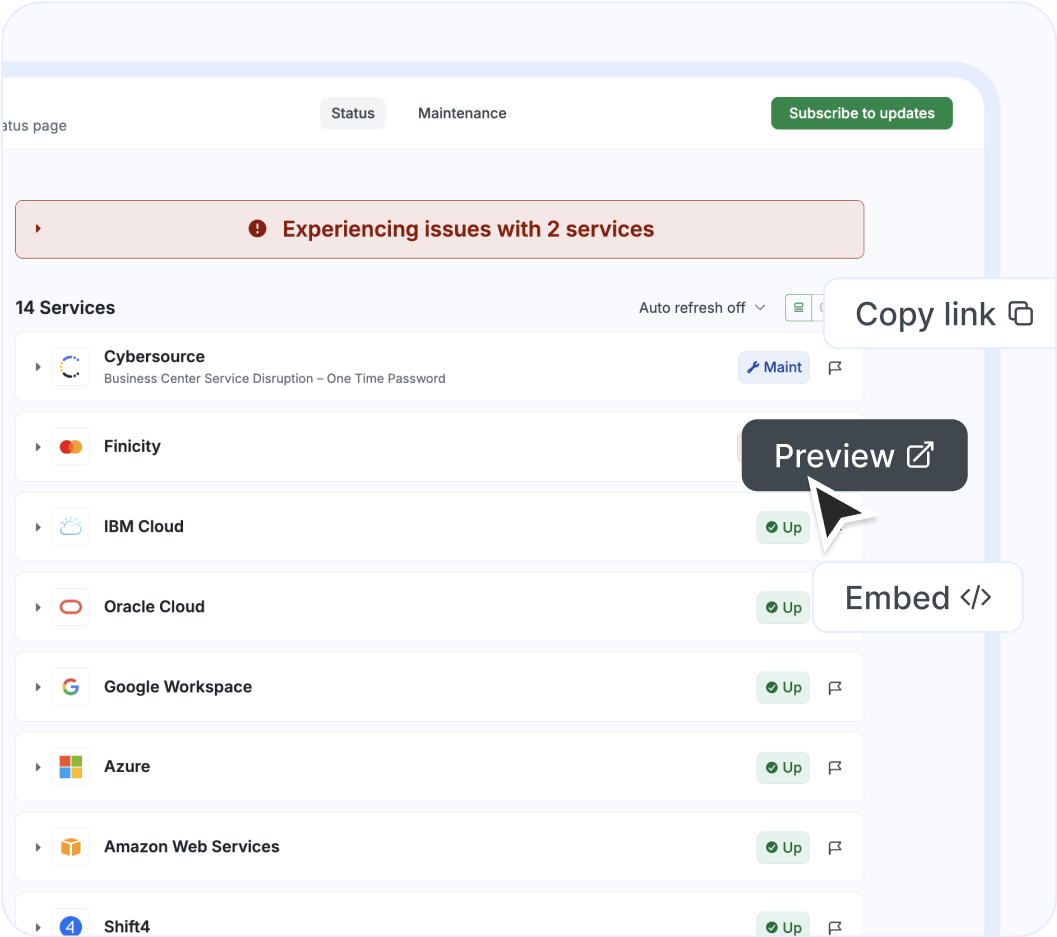This screenshot has height=937, width=1057.
Task: Toggle the flag on Google Workspace row
Action: coord(836,687)
